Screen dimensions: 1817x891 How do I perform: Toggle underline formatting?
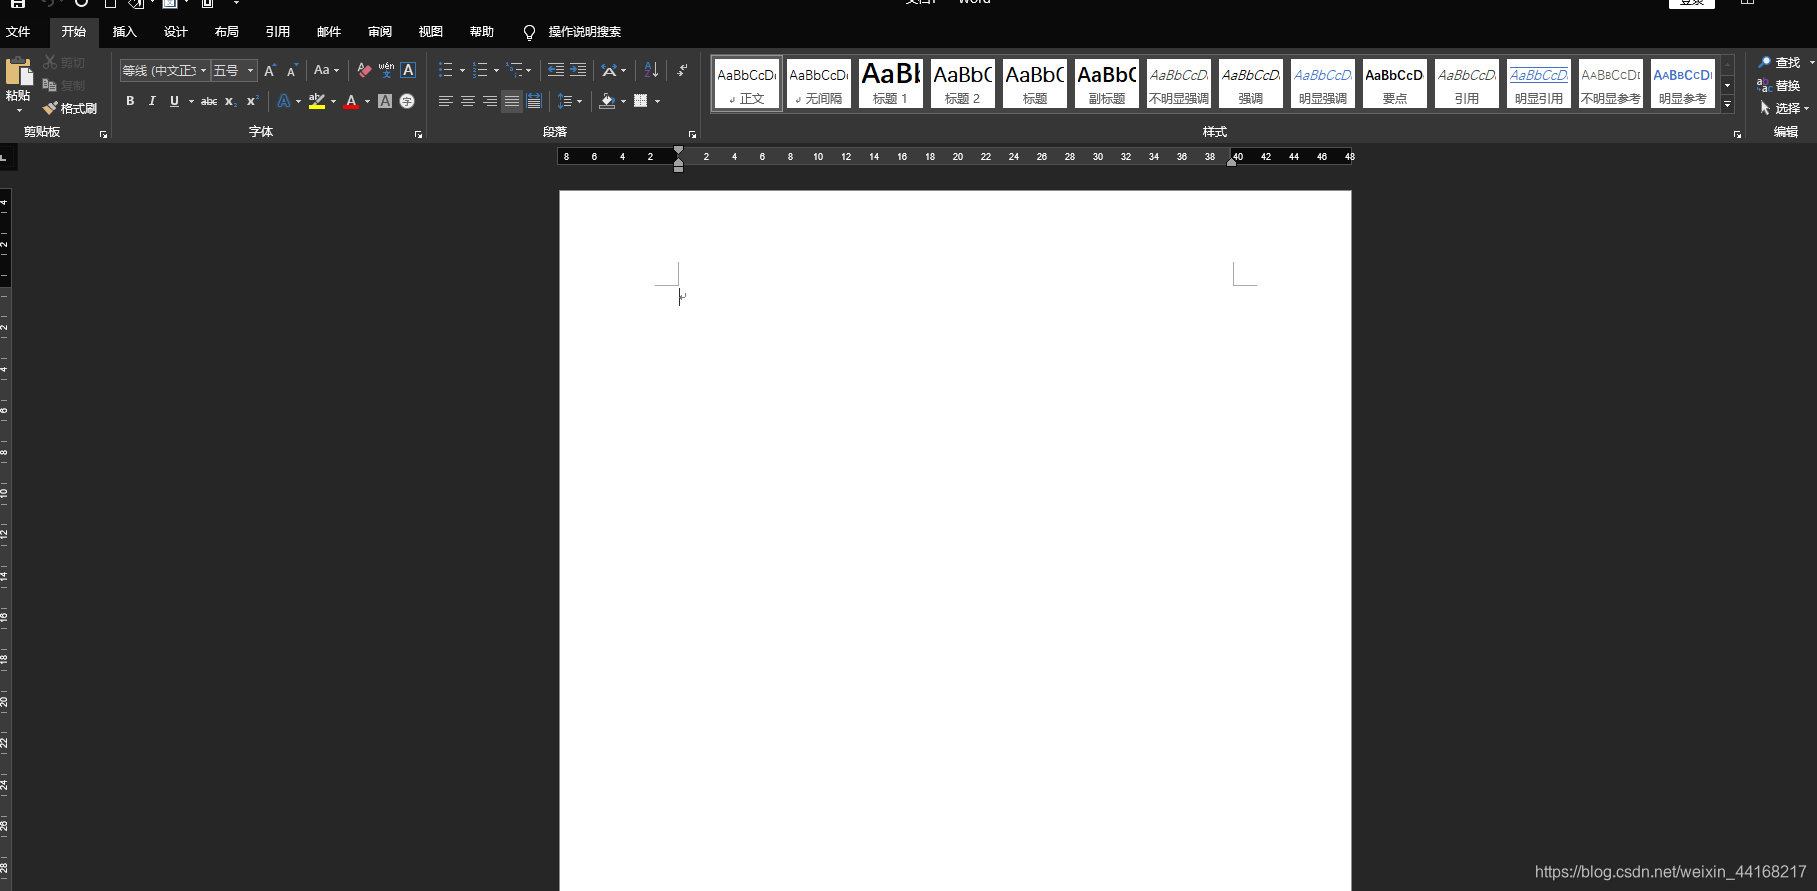(174, 101)
